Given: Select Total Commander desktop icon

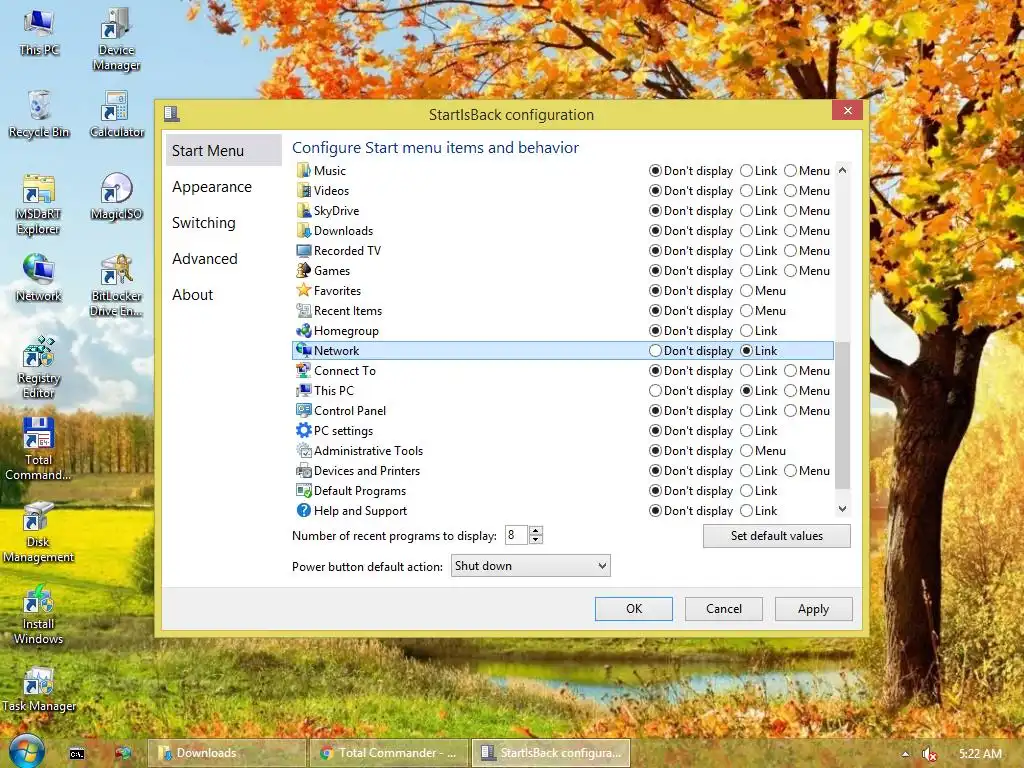Looking at the screenshot, I should click(38, 449).
